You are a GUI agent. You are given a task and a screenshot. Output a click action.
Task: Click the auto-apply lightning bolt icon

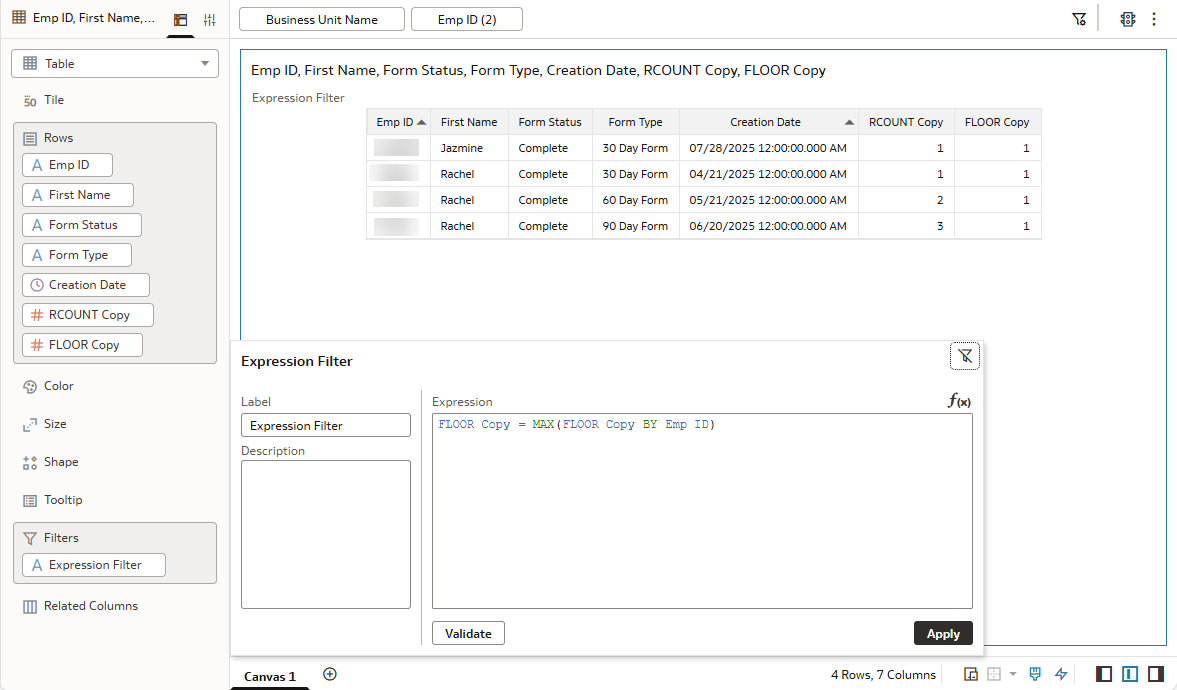click(x=1061, y=673)
